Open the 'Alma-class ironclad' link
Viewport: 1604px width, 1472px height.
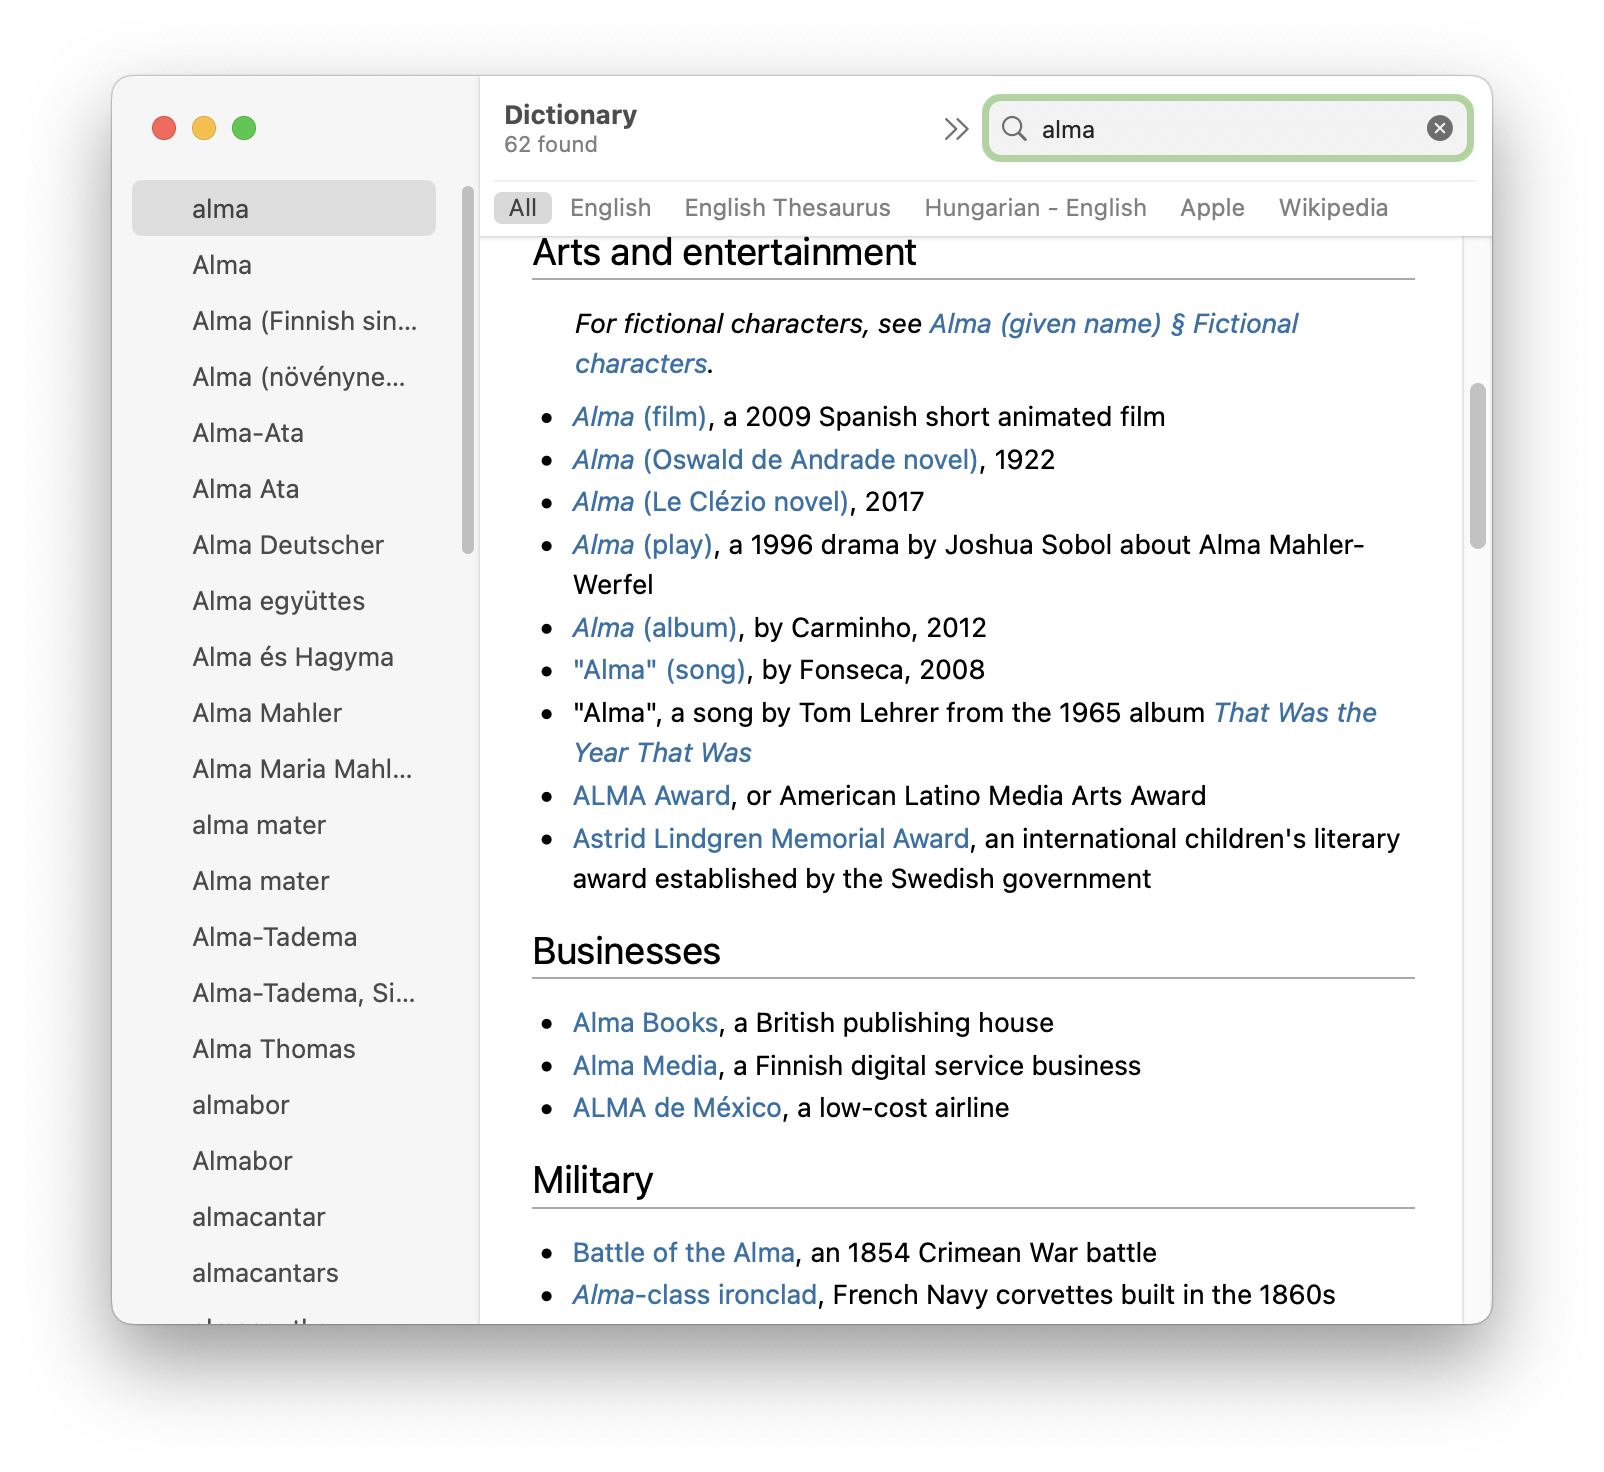(695, 1295)
